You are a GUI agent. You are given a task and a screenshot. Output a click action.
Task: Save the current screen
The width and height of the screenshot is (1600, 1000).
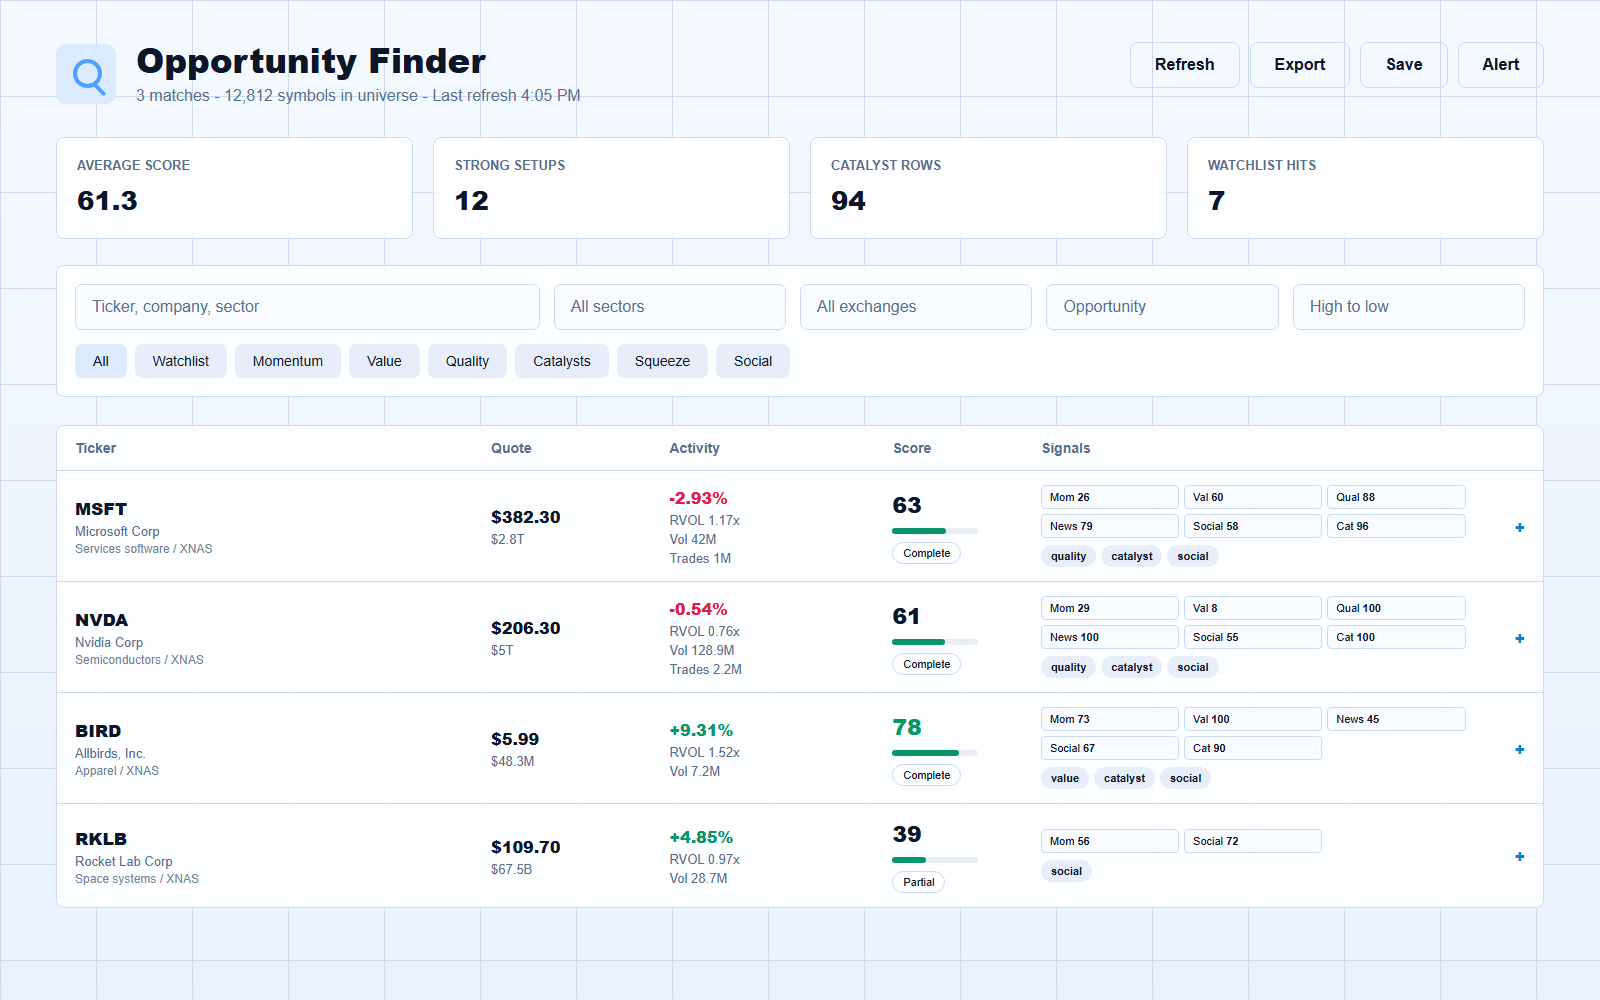(x=1403, y=65)
